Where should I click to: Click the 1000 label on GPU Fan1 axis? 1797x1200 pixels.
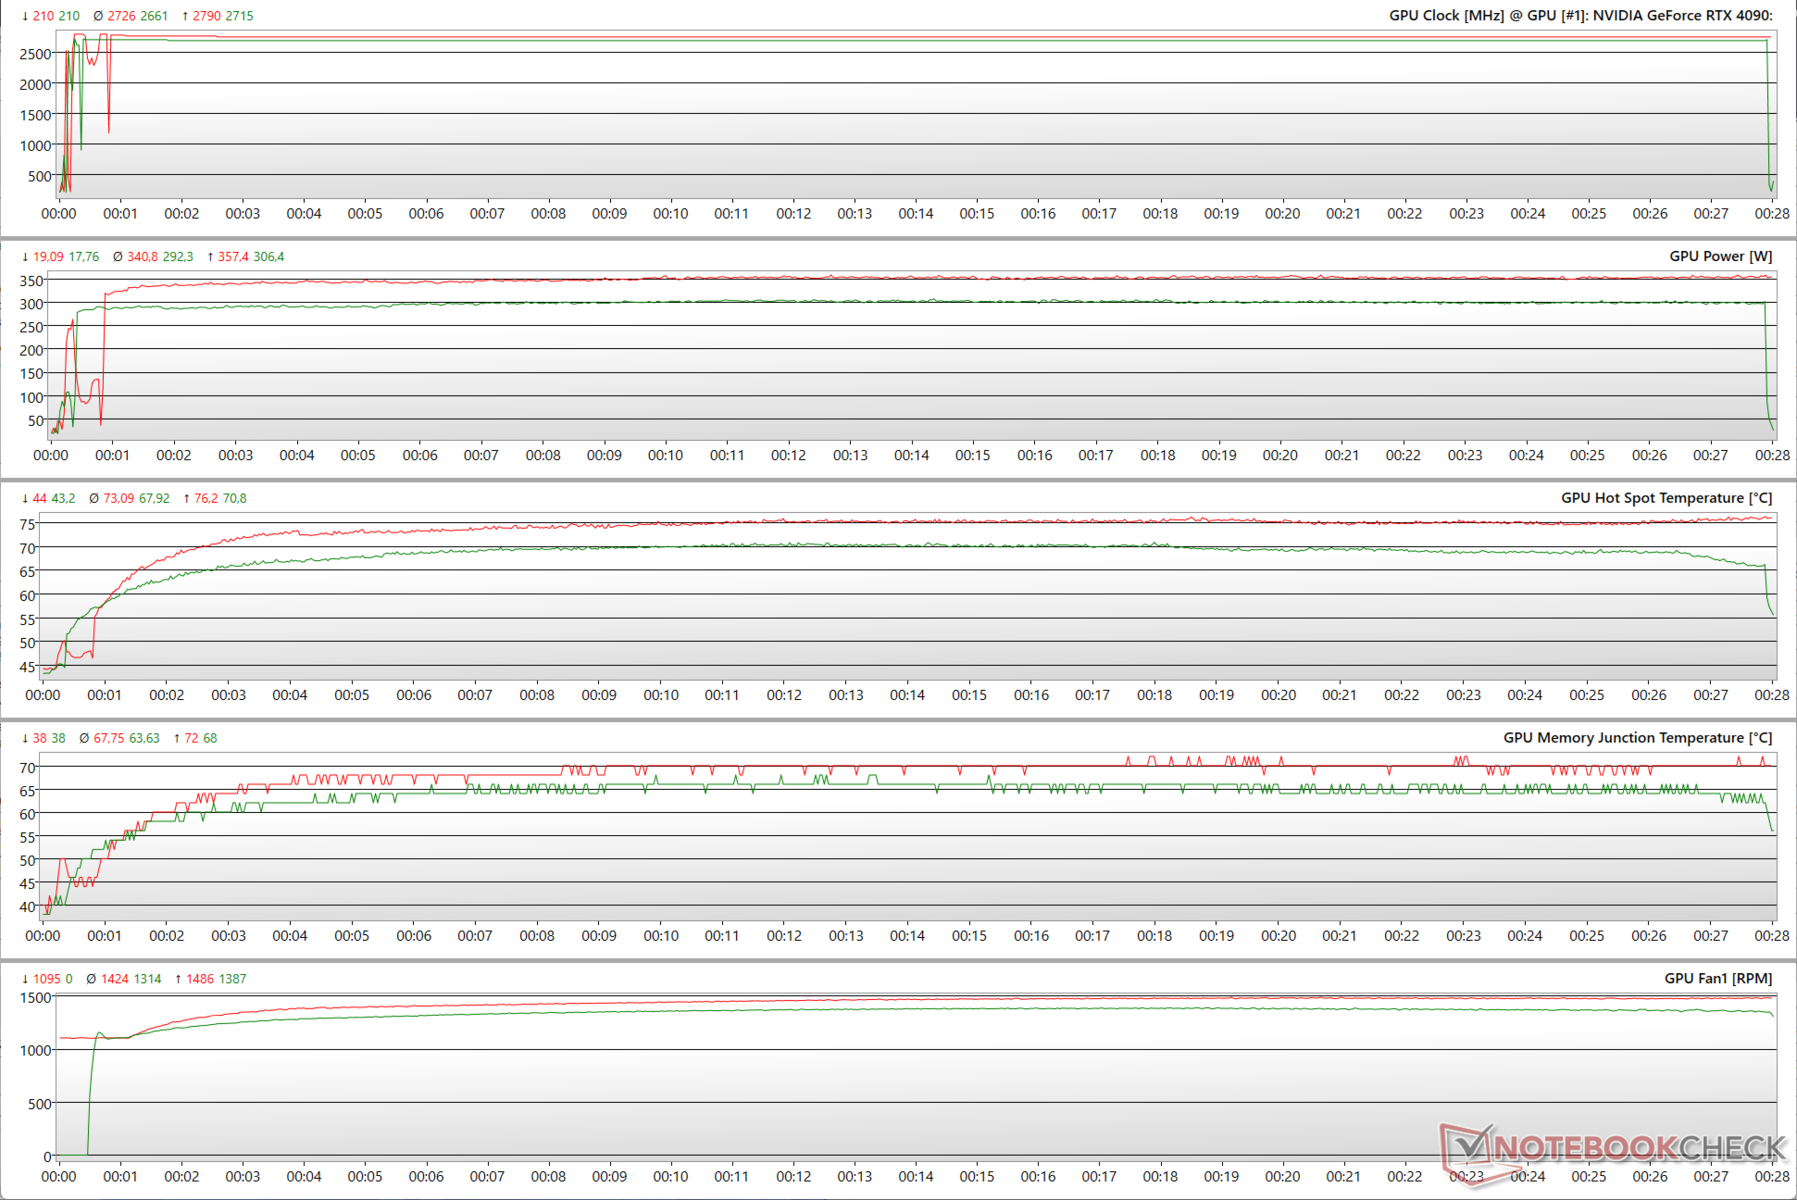[35, 1050]
